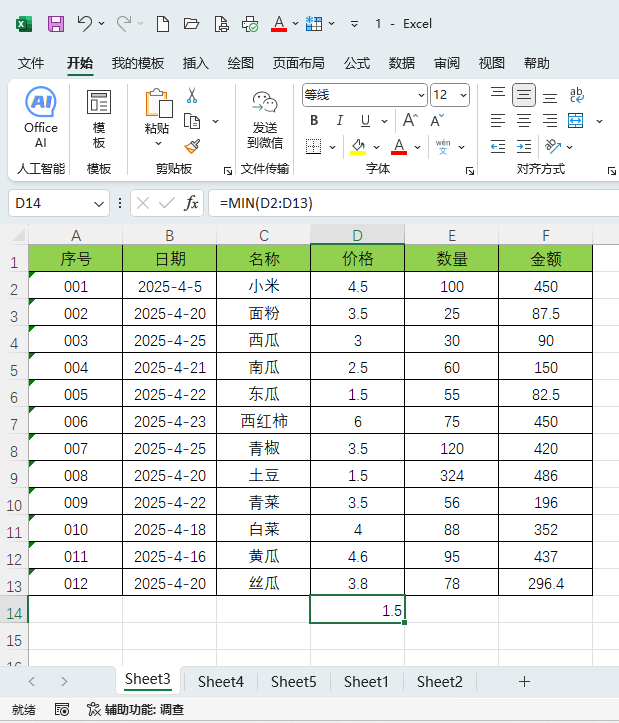This screenshot has height=723, width=619.
Task: Click the text orientation icon
Action: (x=553, y=147)
